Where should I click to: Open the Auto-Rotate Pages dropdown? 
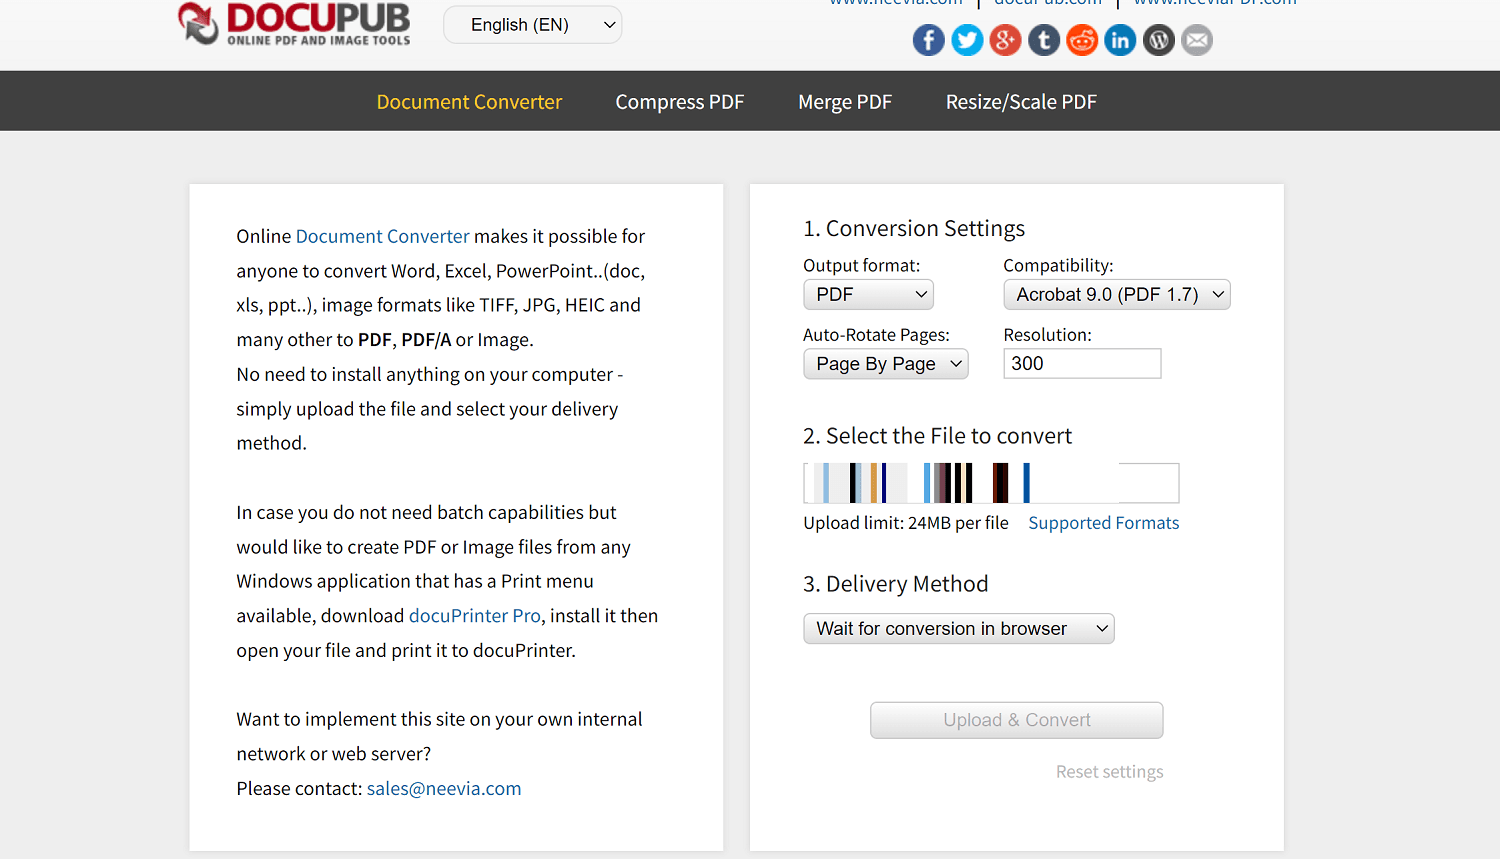coord(886,364)
